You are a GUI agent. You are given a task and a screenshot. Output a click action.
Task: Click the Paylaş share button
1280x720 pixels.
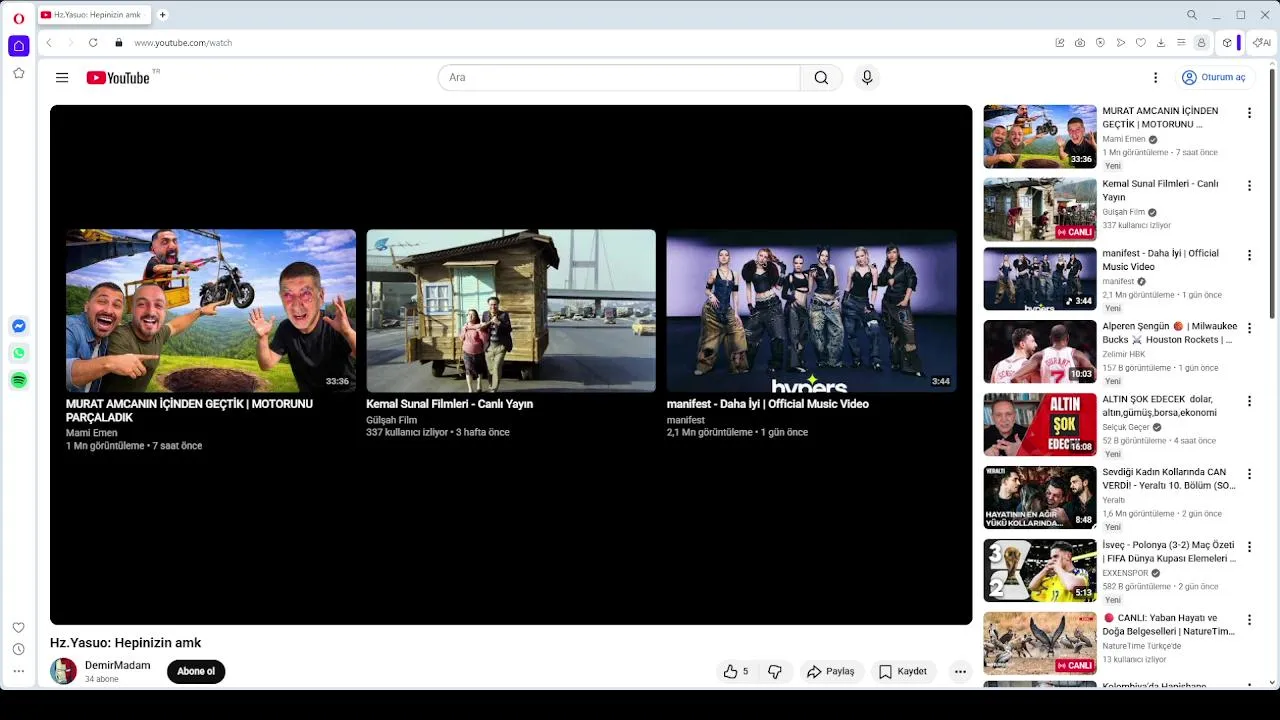coord(831,672)
